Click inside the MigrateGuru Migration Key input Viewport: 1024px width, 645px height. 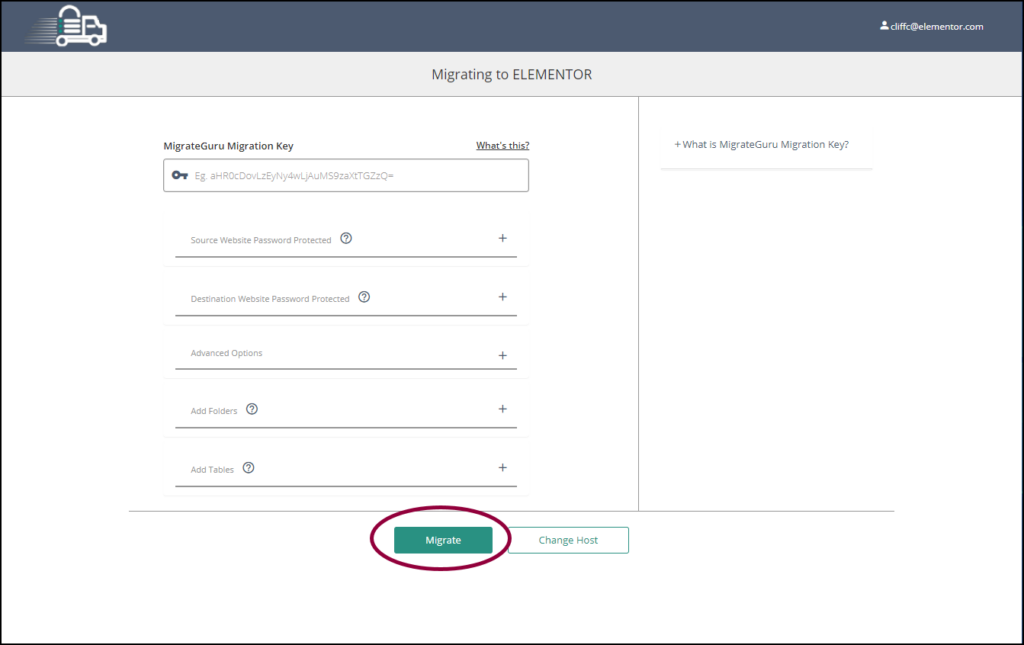pyautogui.click(x=350, y=175)
